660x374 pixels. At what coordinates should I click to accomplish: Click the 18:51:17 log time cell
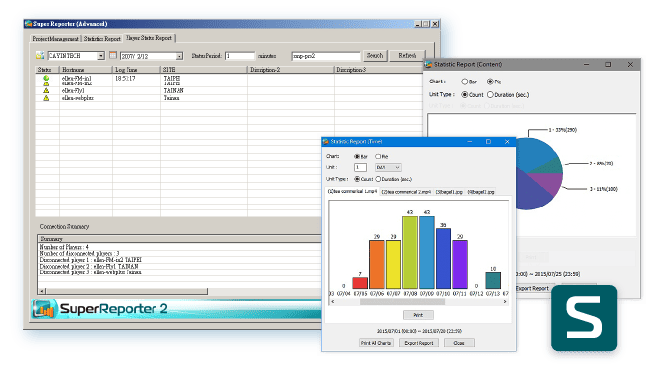tap(125, 79)
